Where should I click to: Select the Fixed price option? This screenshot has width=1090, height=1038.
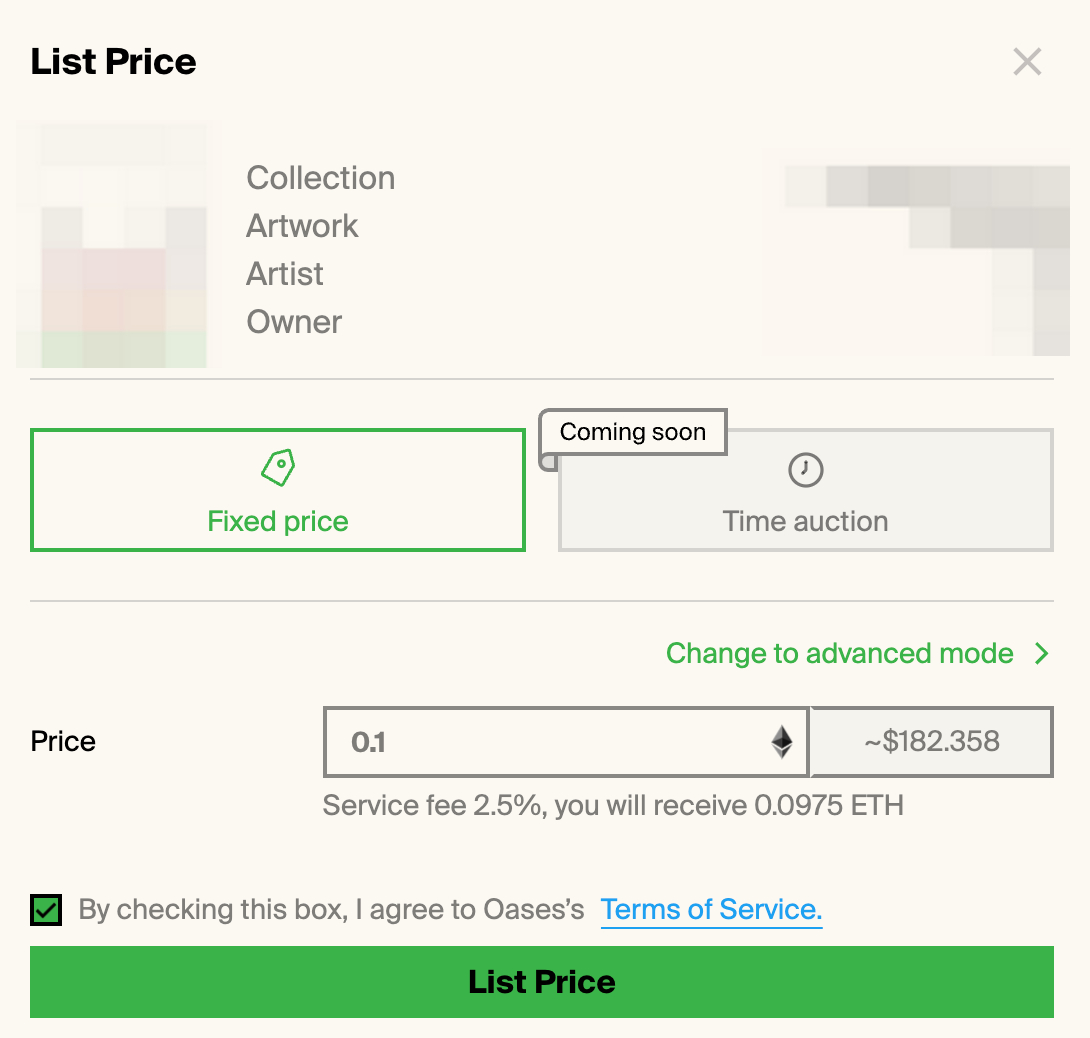coord(278,490)
